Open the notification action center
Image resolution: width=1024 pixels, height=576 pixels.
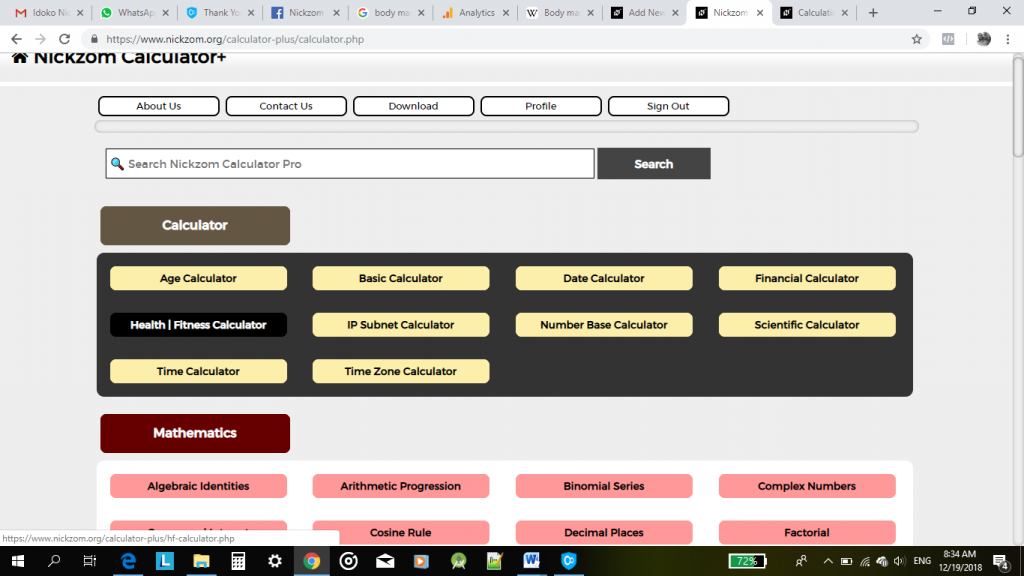point(1000,561)
